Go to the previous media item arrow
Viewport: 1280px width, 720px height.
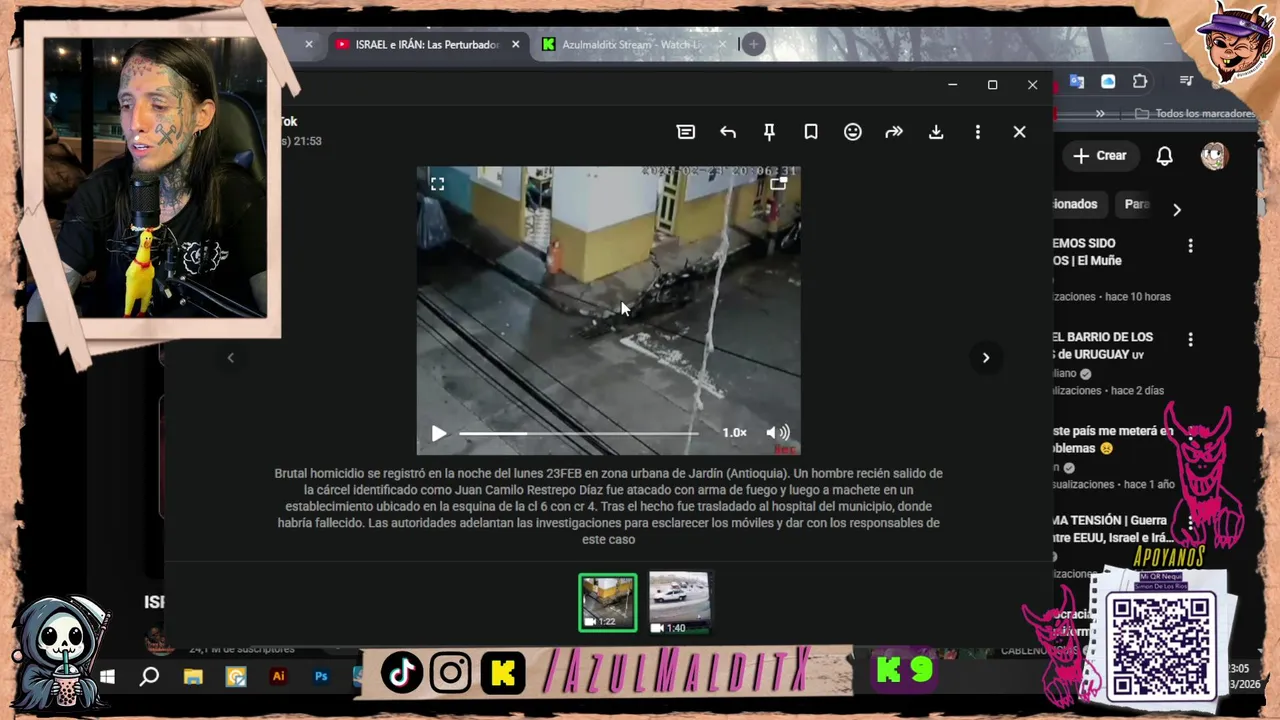click(x=230, y=357)
